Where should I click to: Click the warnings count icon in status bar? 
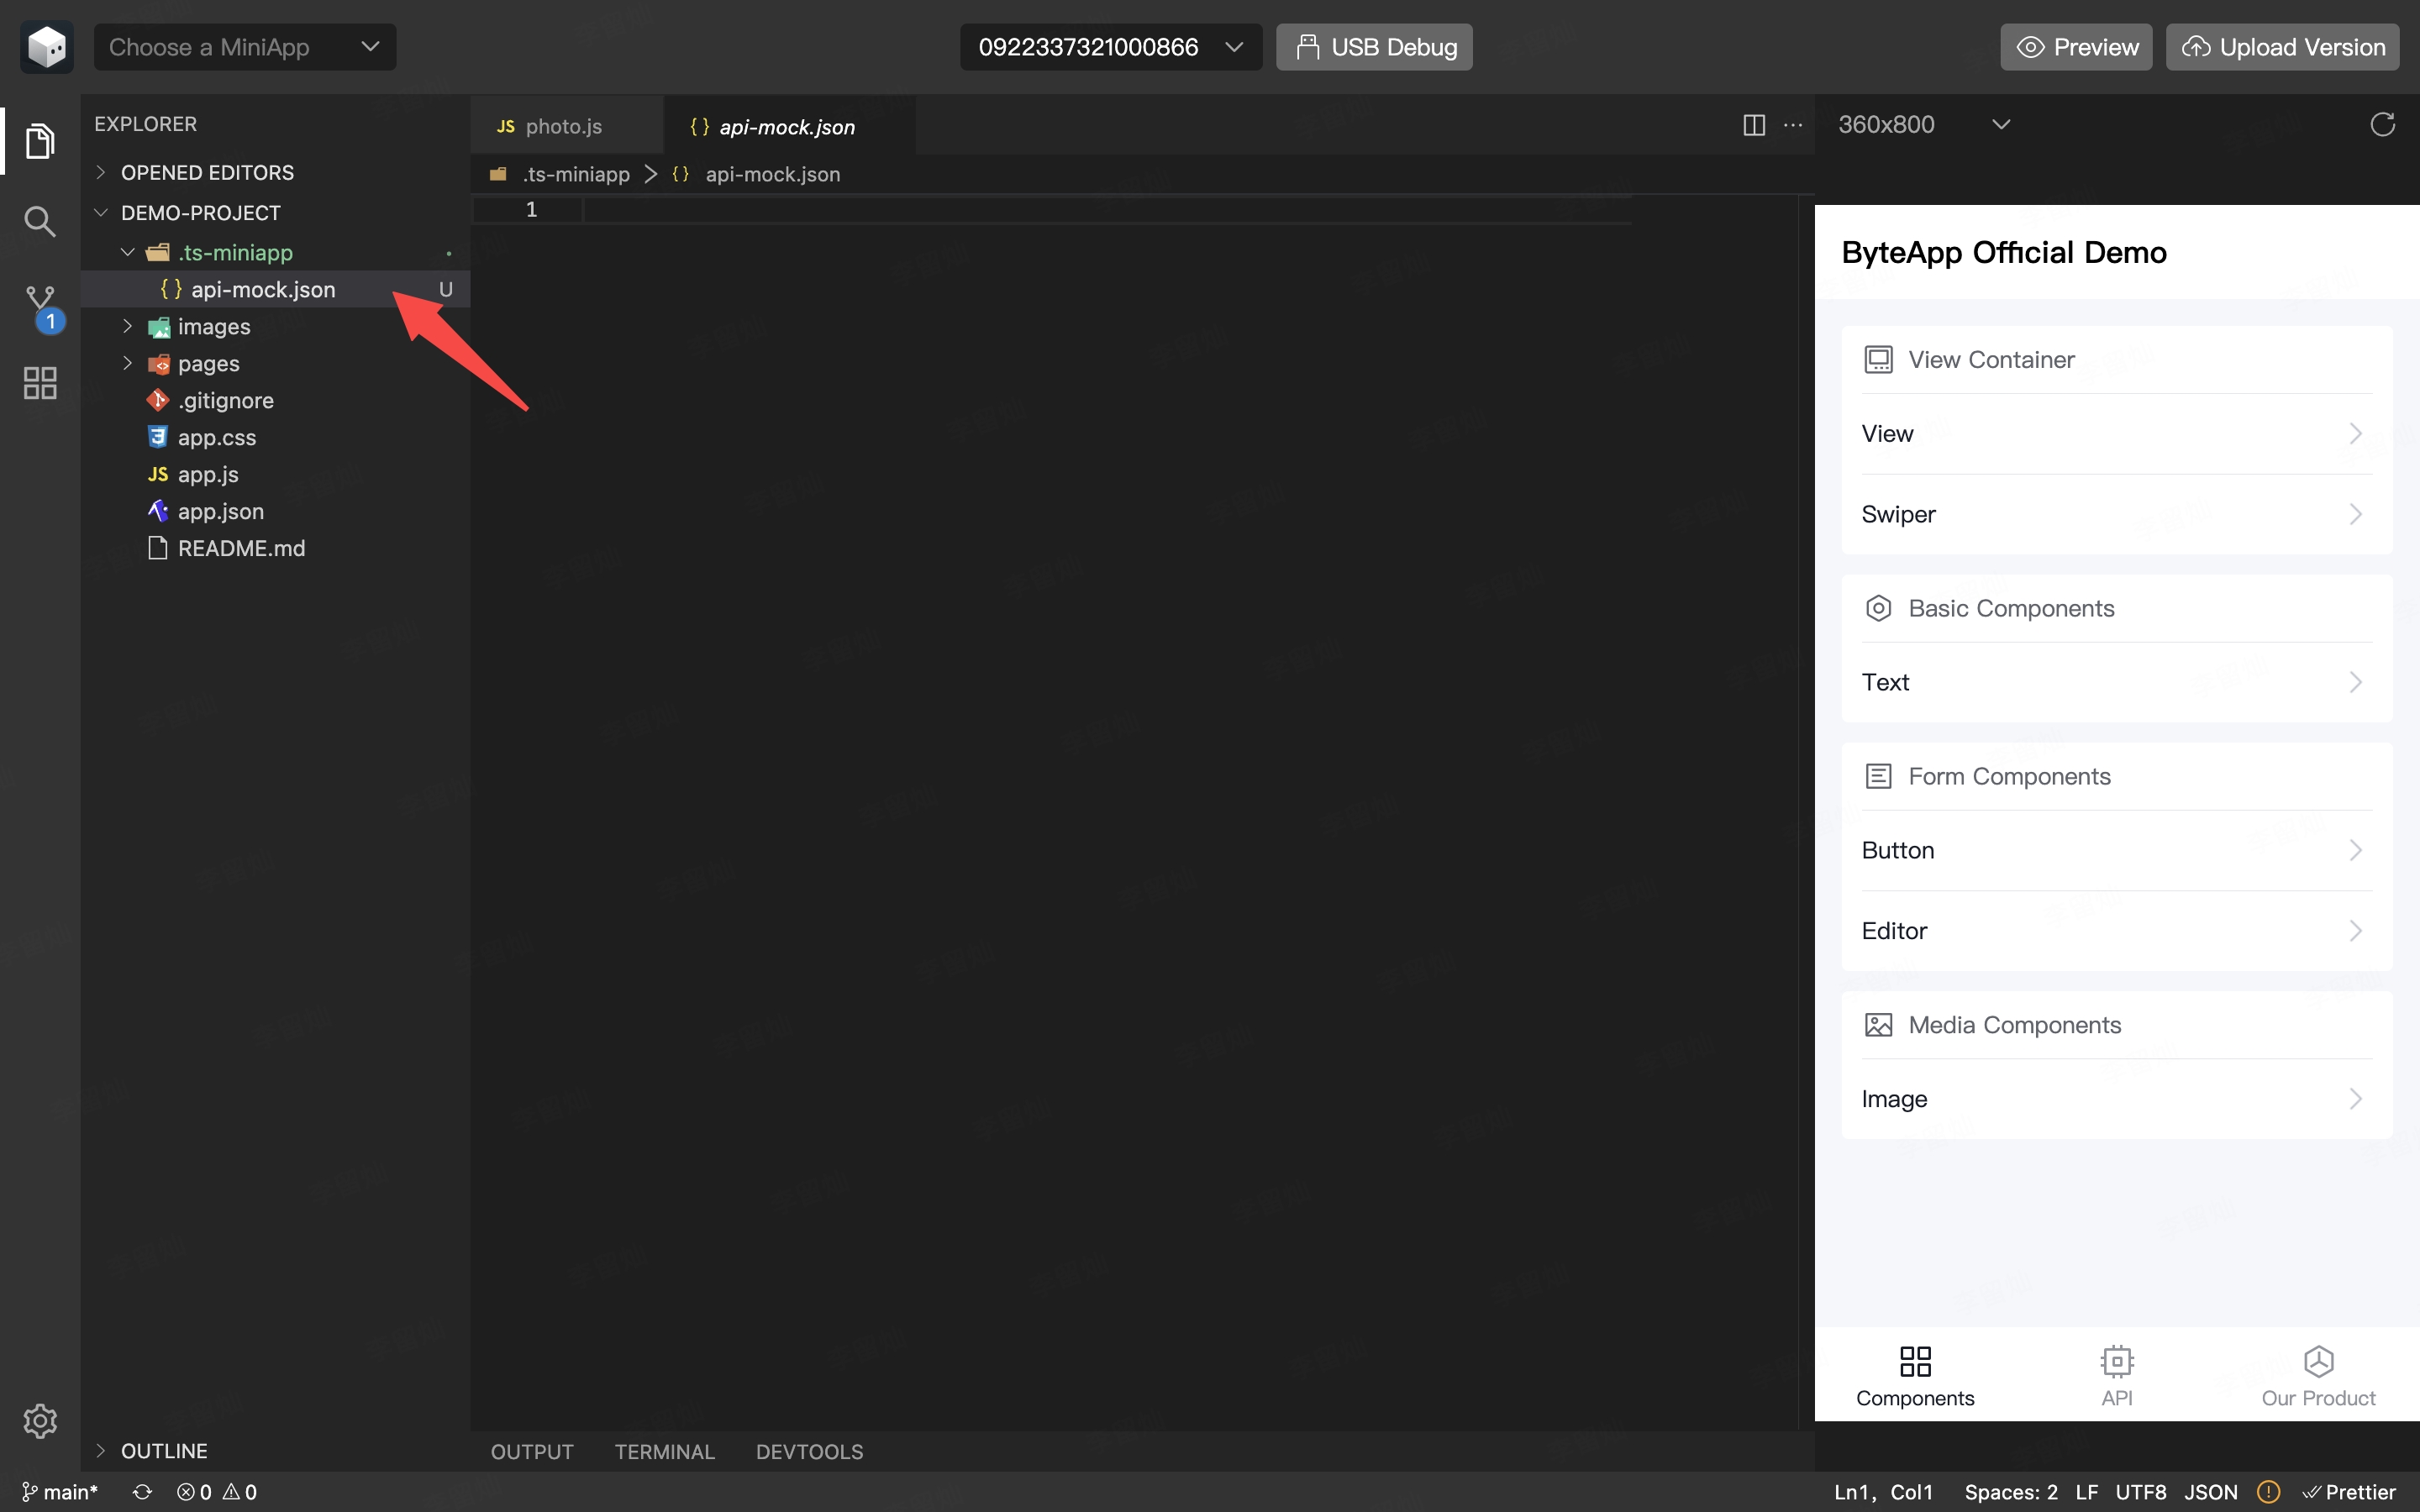click(240, 1491)
